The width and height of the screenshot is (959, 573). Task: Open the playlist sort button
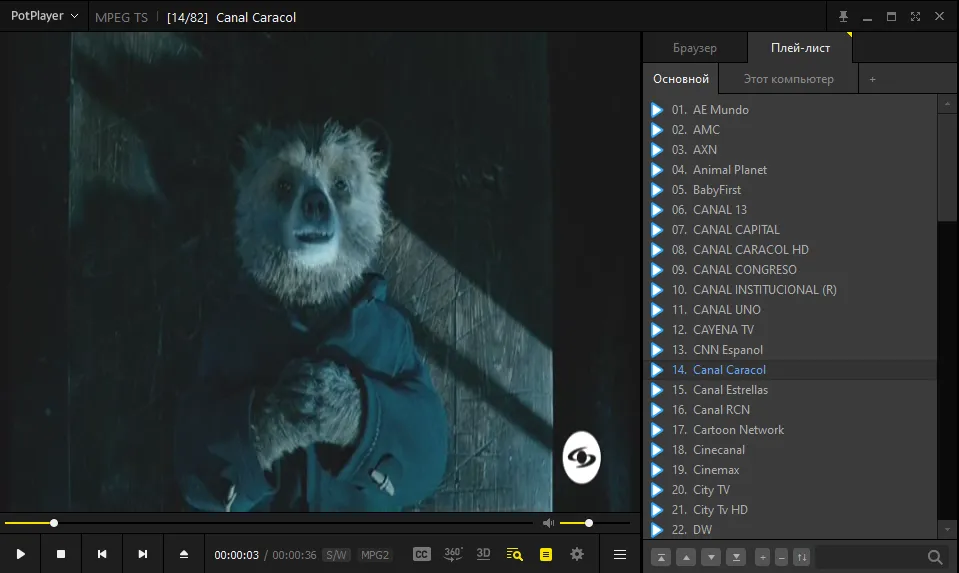tap(801, 557)
